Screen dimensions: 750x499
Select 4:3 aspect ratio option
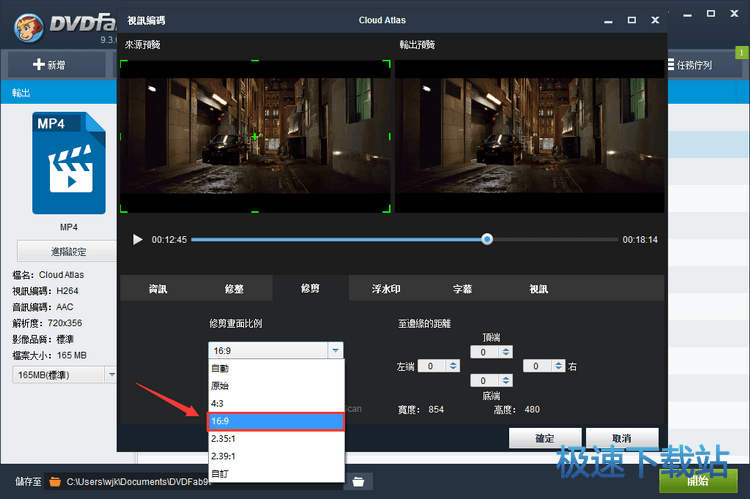pyautogui.click(x=276, y=403)
